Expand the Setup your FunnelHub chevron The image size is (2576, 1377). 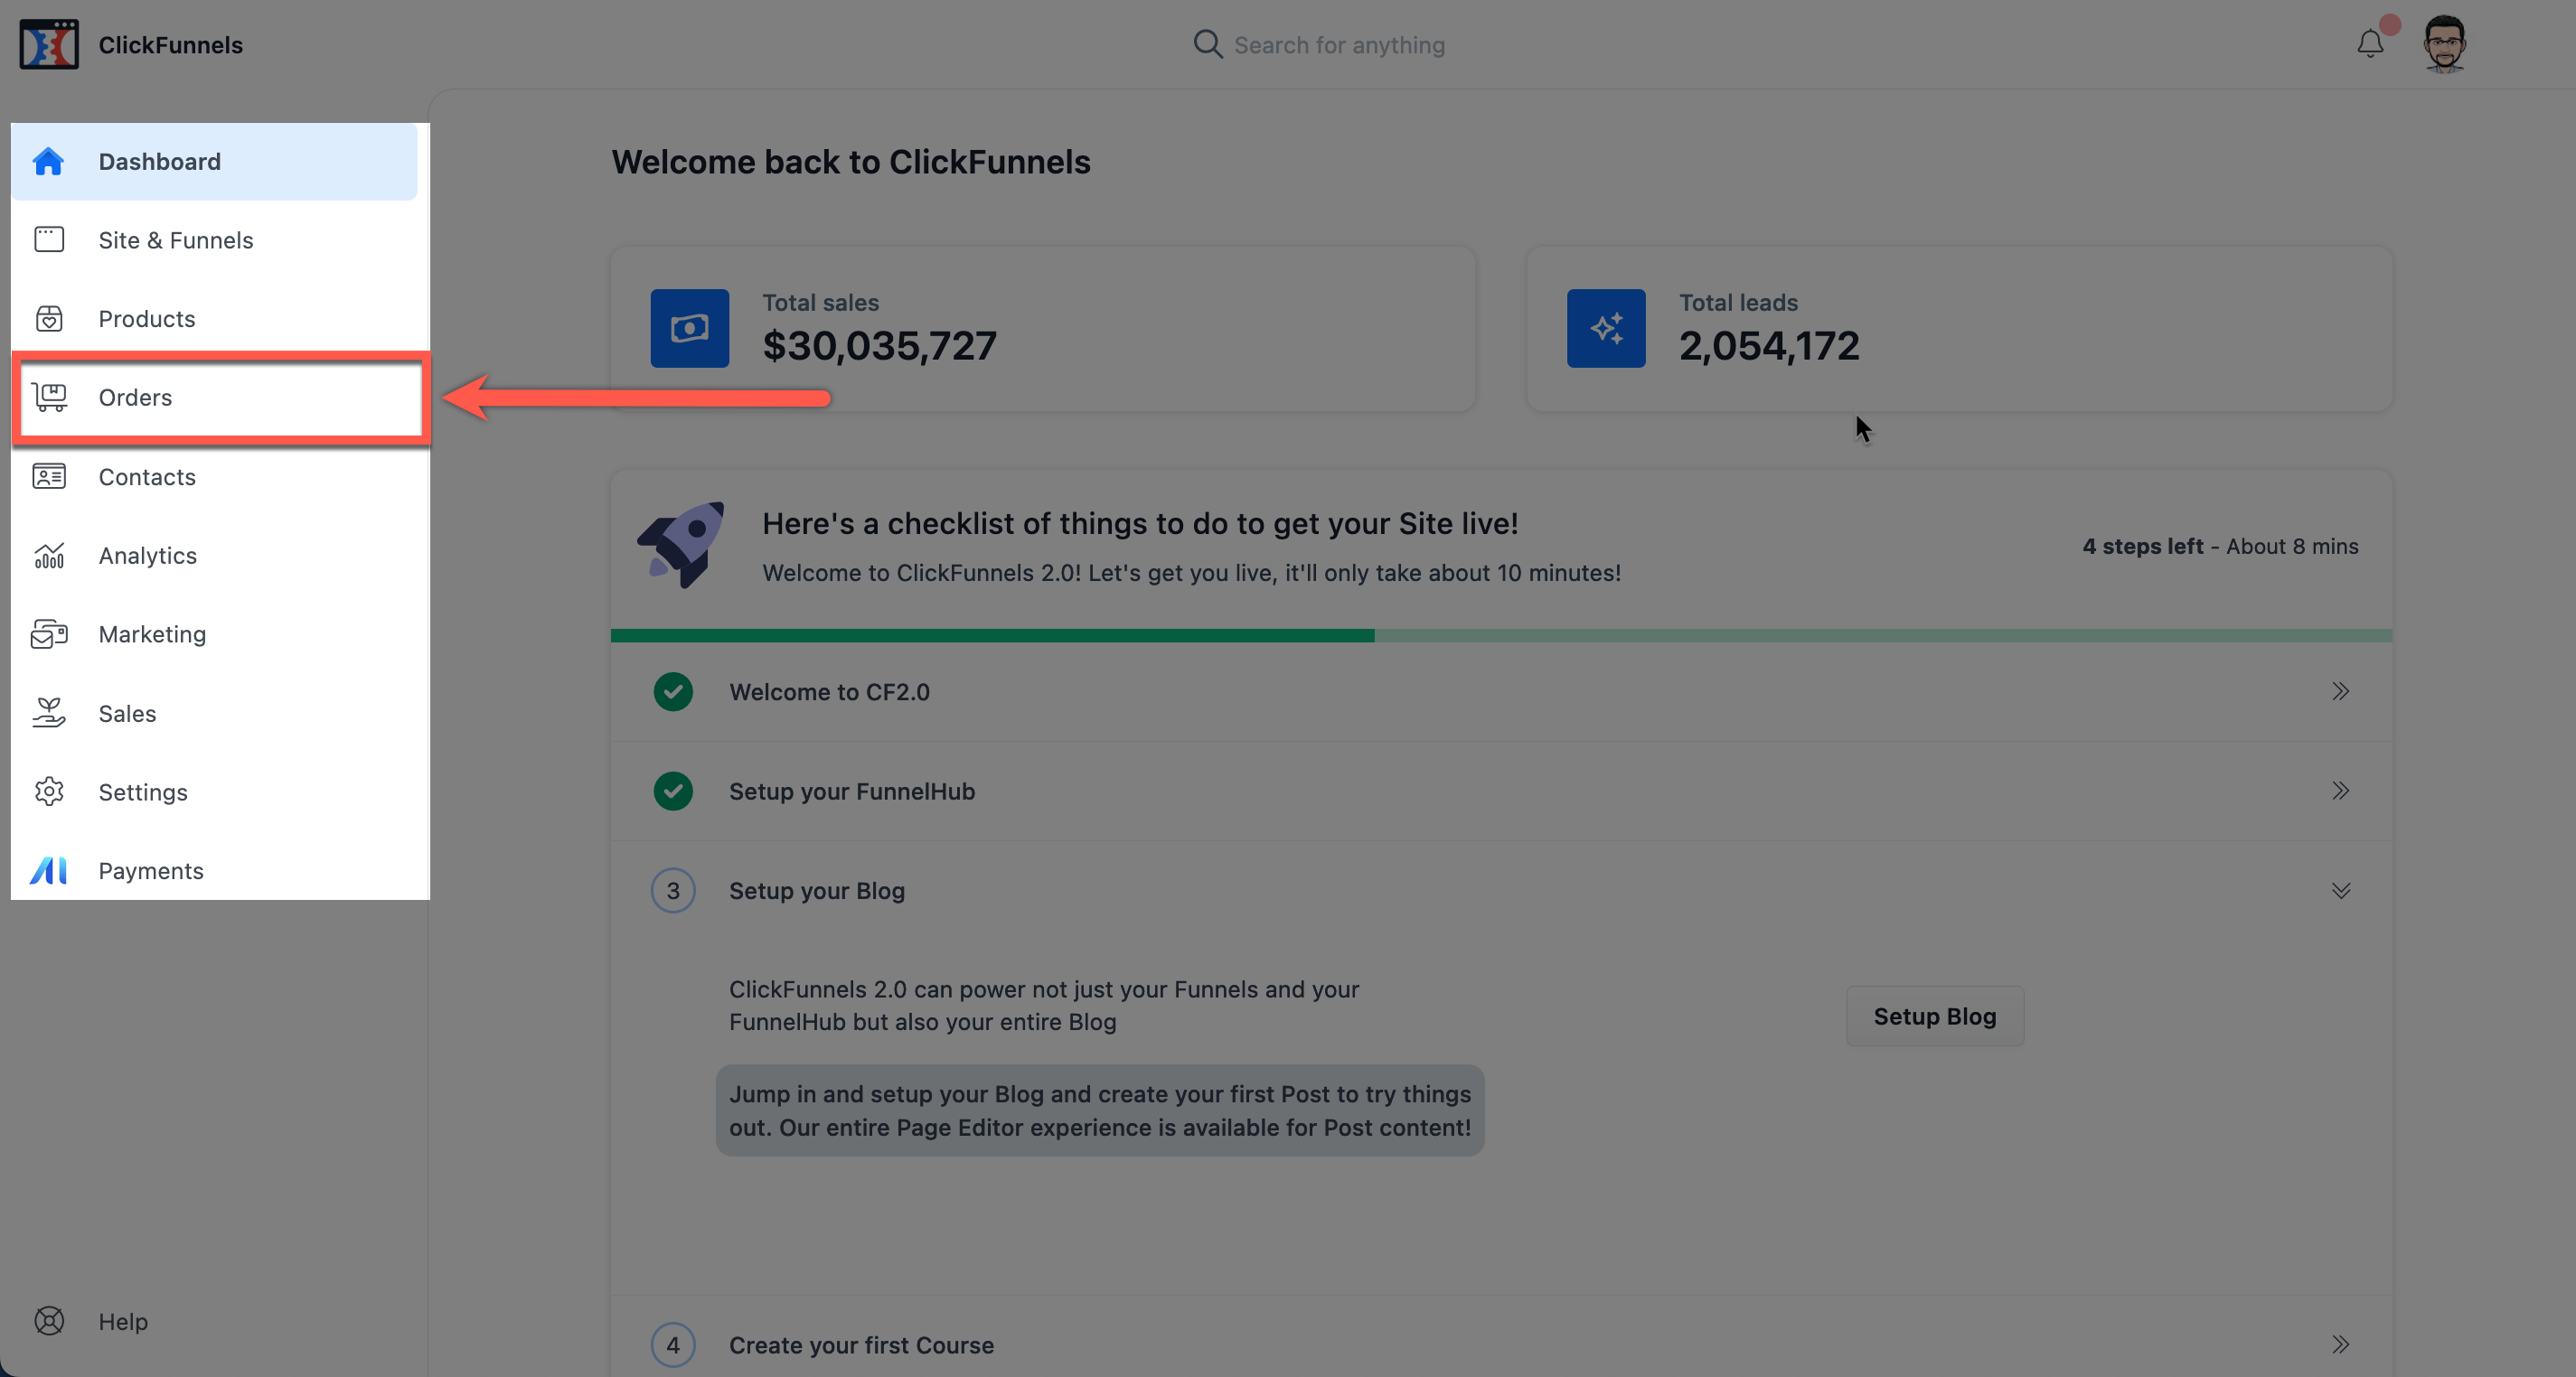2341,791
